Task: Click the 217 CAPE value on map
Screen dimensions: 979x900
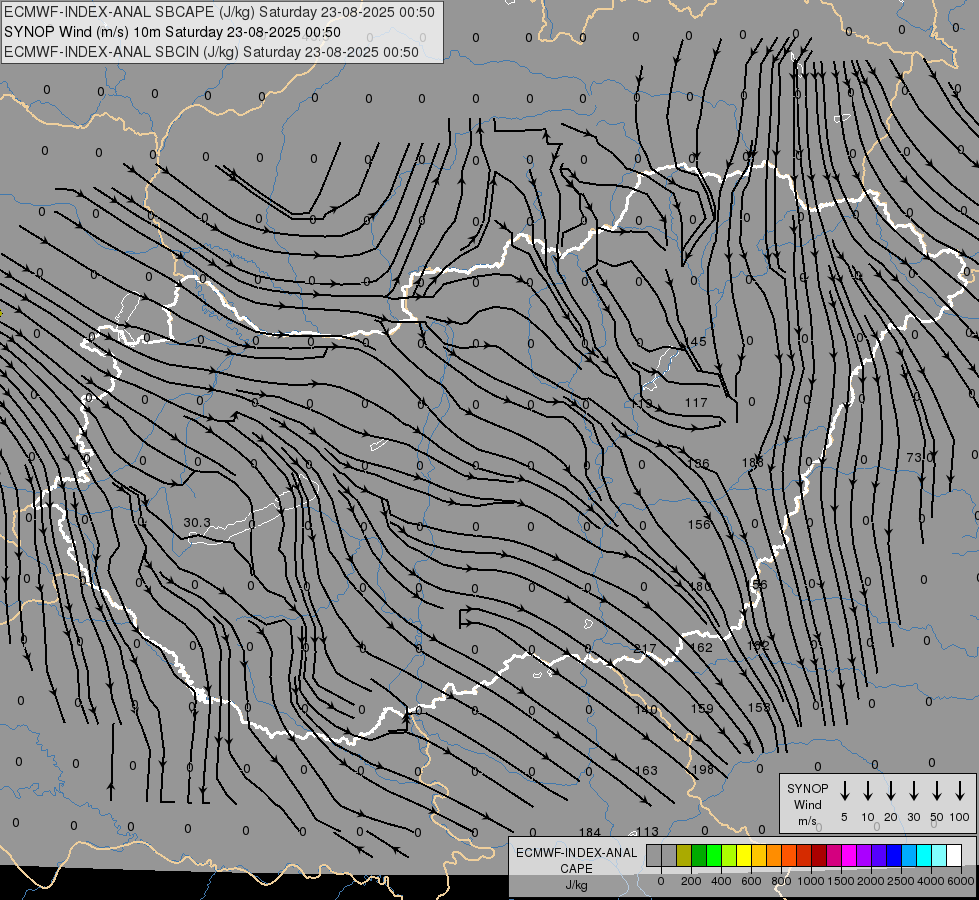Action: pos(645,649)
